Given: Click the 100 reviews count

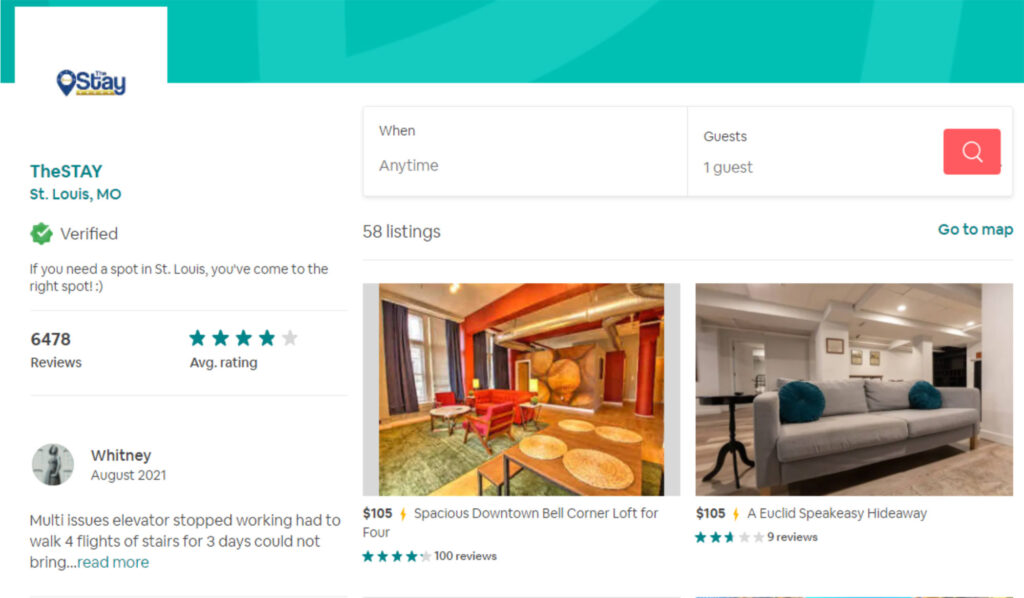Looking at the screenshot, I should tap(465, 556).
